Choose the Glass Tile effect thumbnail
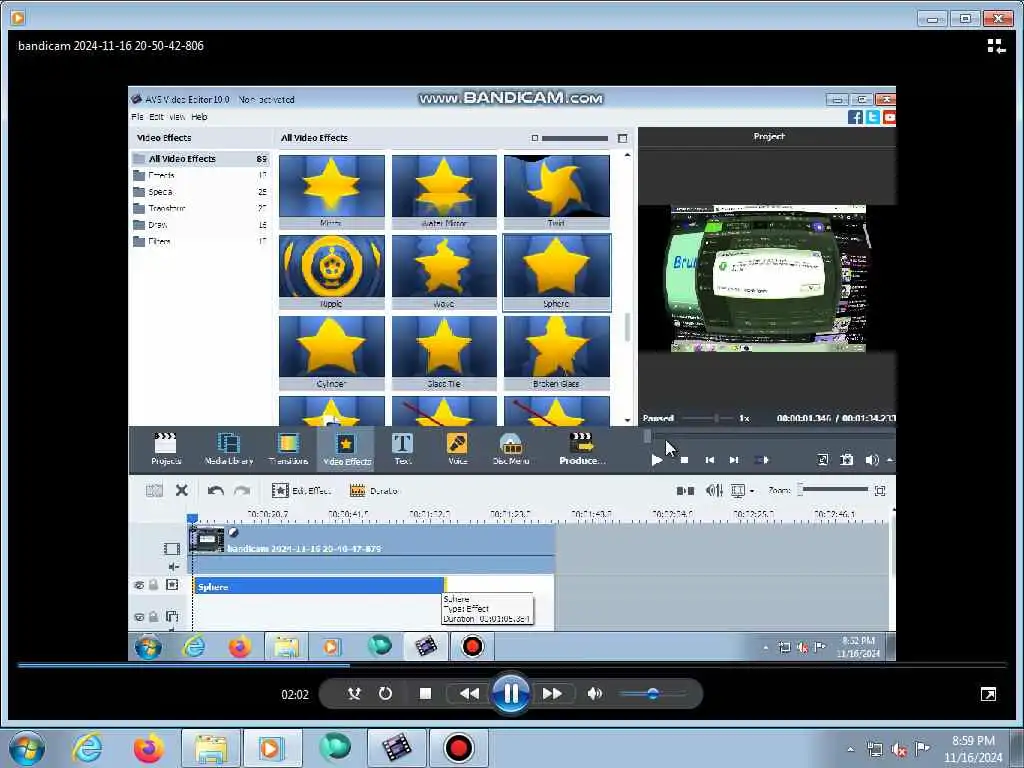The height and width of the screenshot is (768, 1024). tap(444, 353)
